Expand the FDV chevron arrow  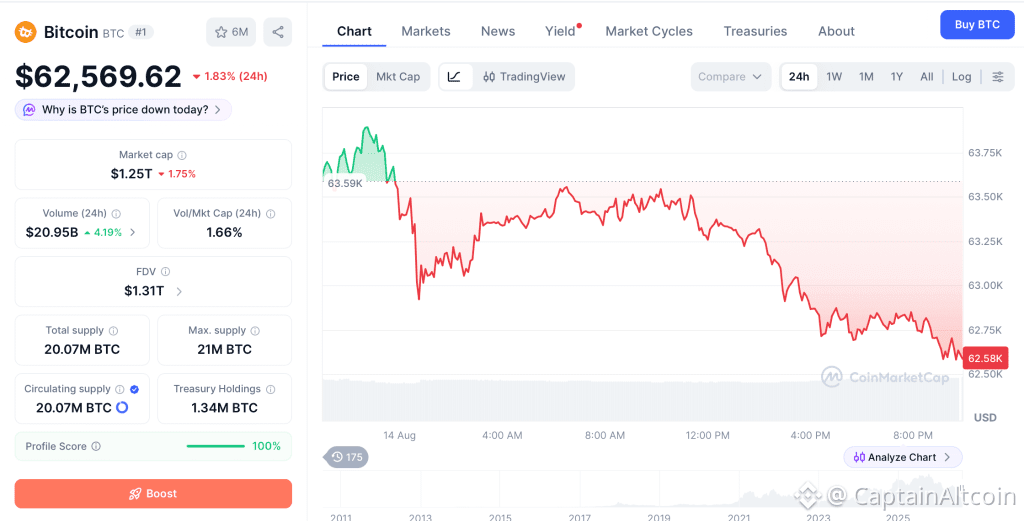179,291
